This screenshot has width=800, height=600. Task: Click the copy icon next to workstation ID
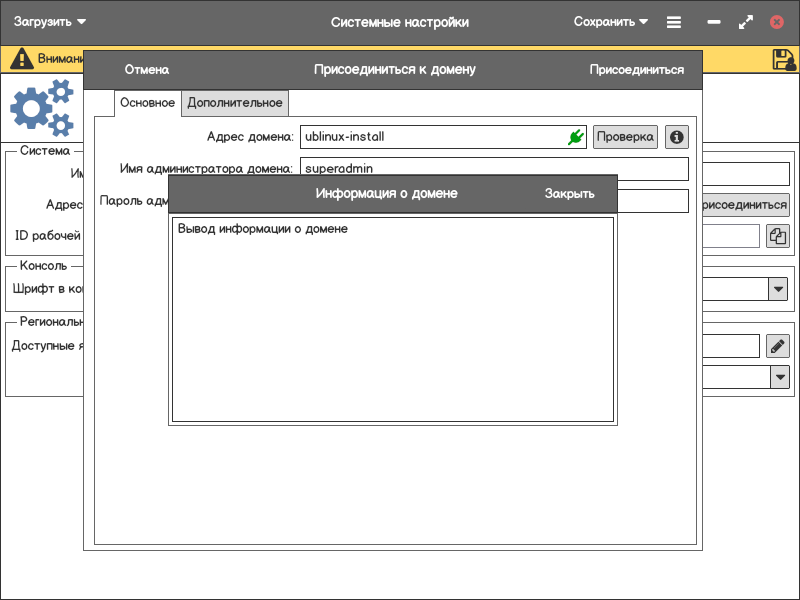point(778,236)
